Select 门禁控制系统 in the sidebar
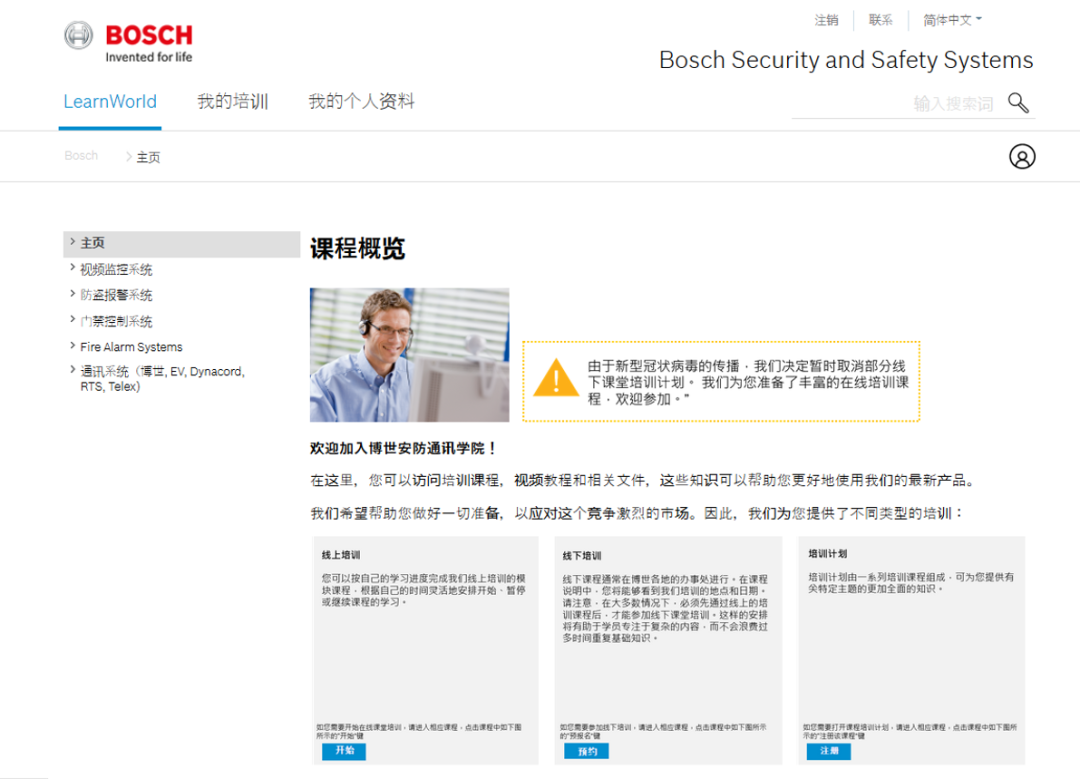The image size is (1080, 779). [116, 321]
